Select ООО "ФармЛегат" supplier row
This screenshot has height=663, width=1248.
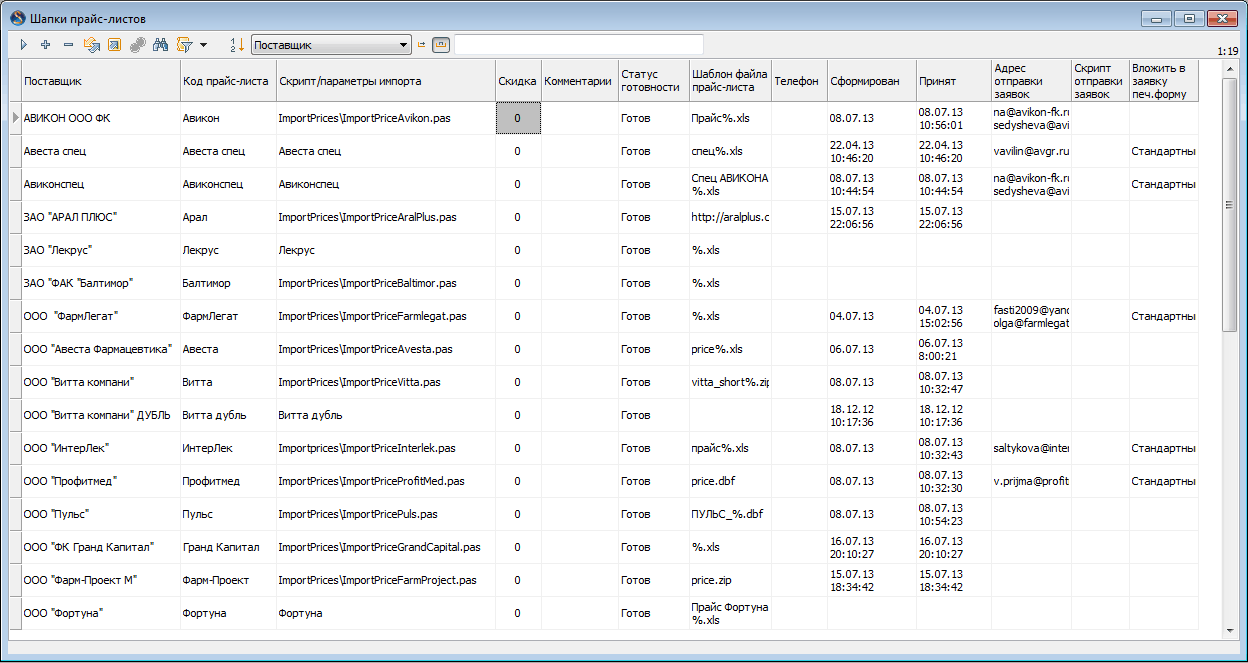click(x=101, y=316)
